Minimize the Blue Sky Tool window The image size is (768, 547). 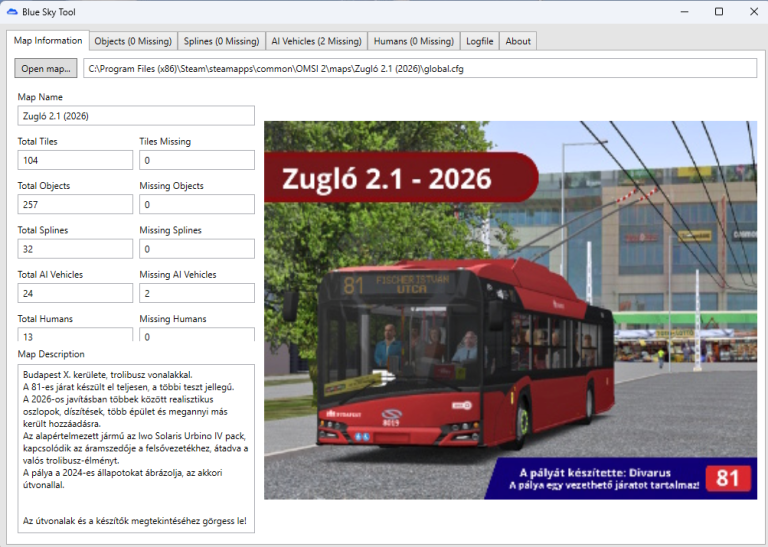[685, 12]
